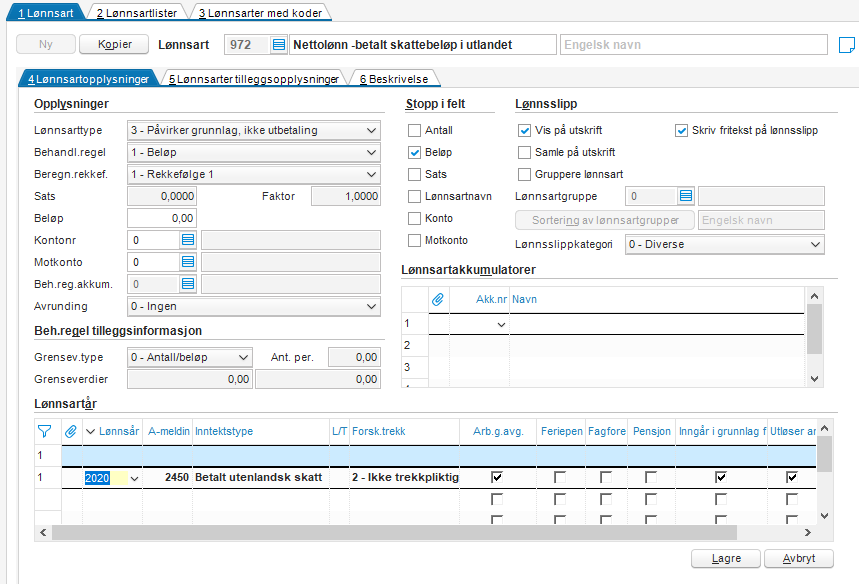
Task: Click the Kontonr number field
Action: (154, 240)
